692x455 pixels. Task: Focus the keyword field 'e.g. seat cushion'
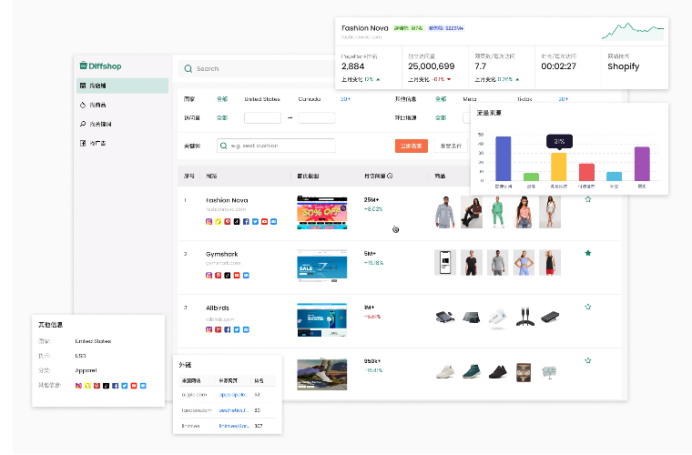pos(276,146)
